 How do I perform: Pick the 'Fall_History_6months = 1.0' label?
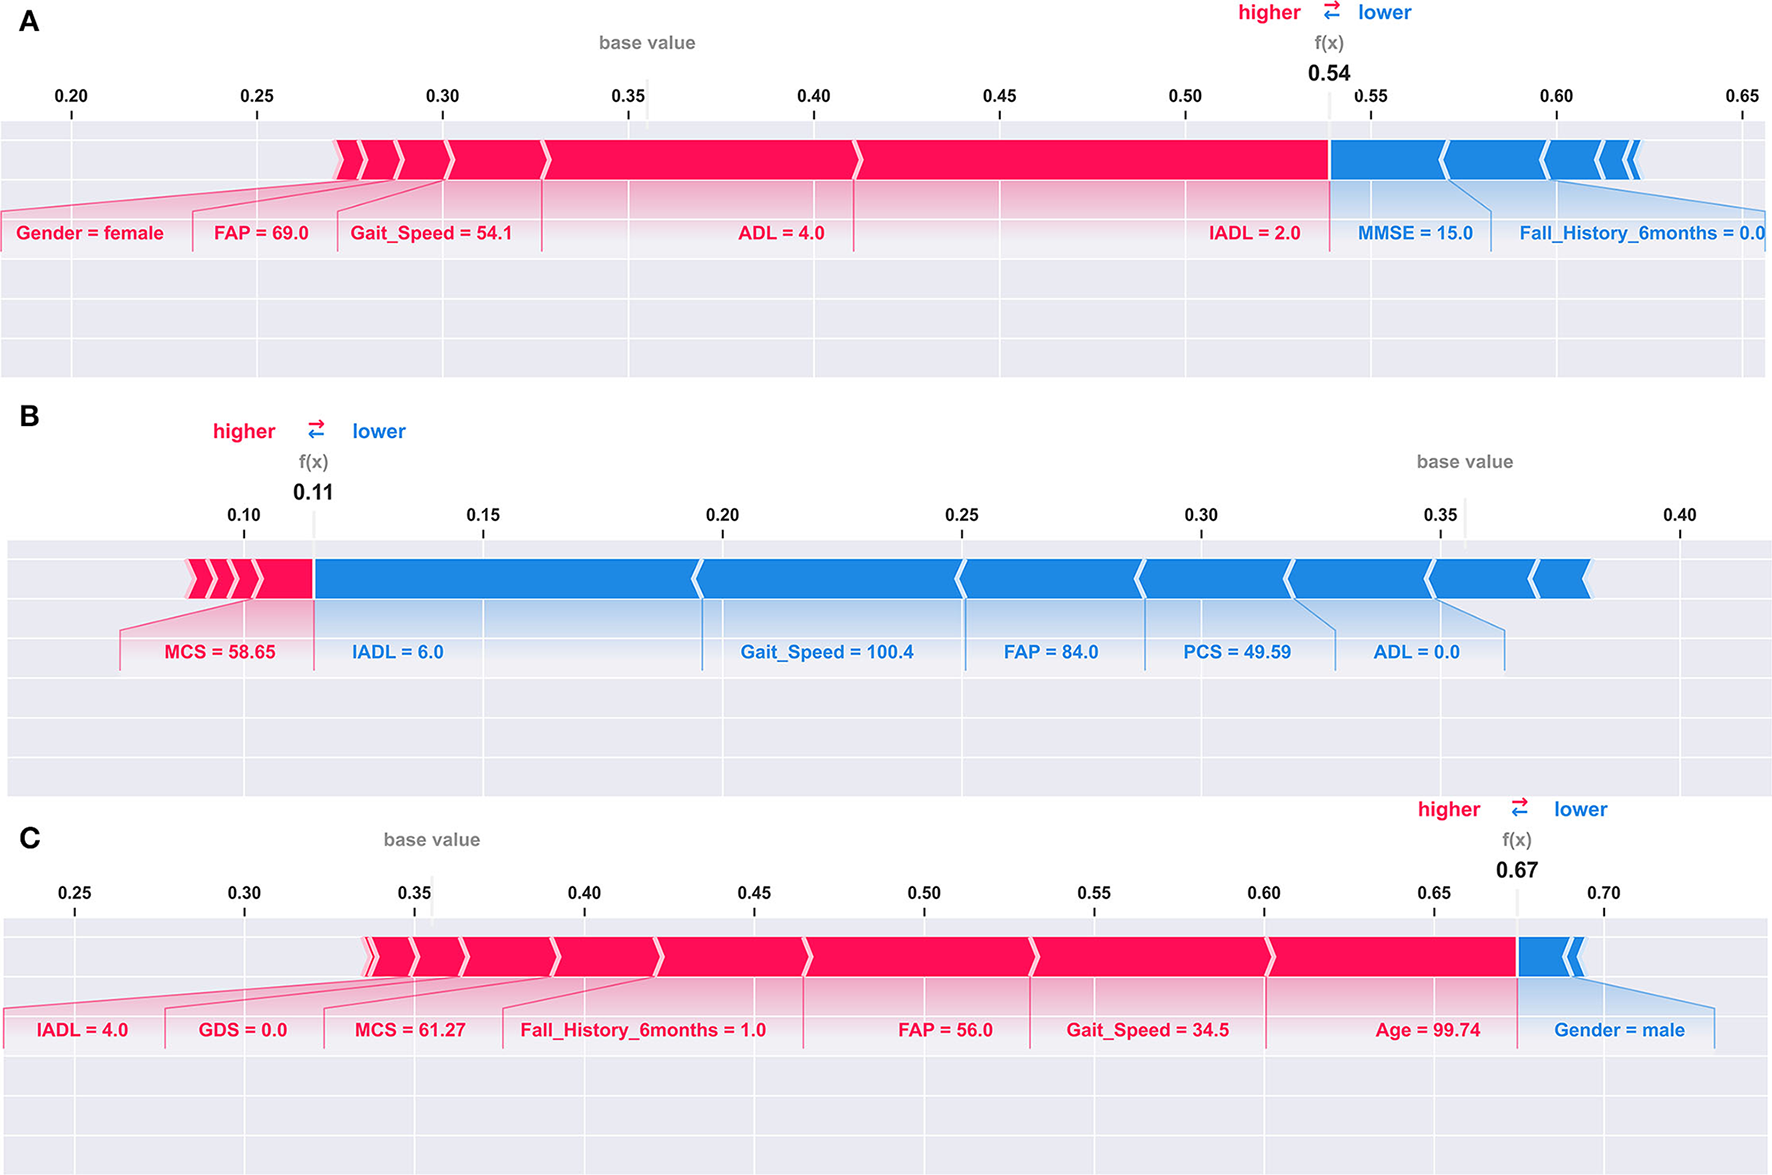(642, 1030)
